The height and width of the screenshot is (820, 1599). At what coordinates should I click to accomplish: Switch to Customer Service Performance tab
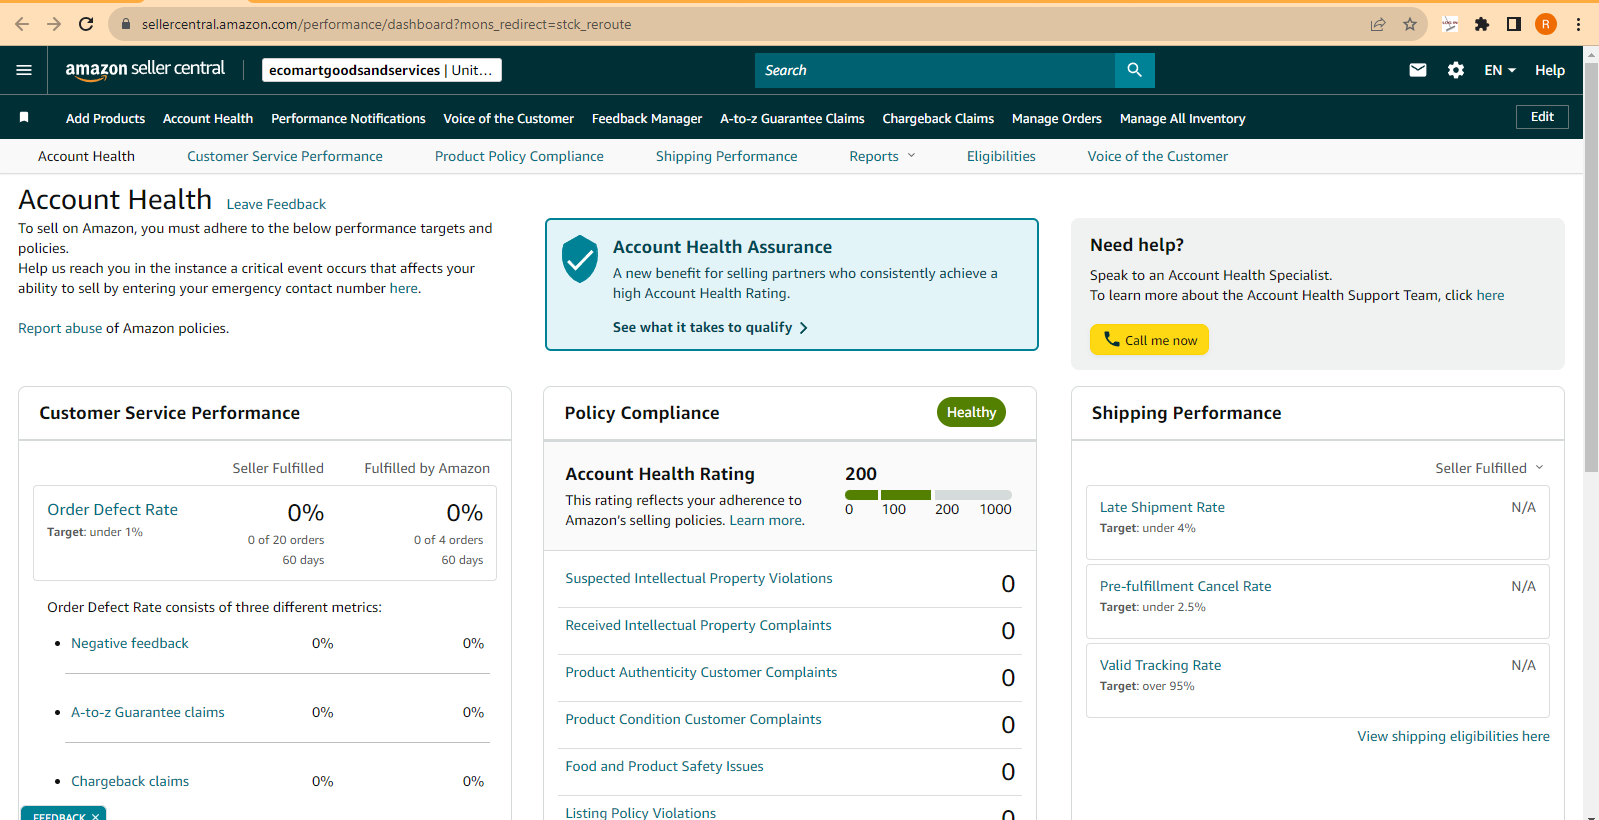285,156
